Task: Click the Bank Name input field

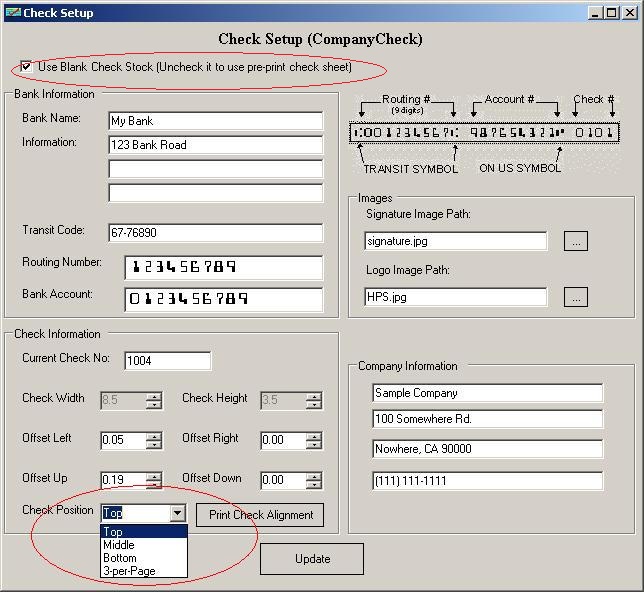Action: tap(215, 121)
